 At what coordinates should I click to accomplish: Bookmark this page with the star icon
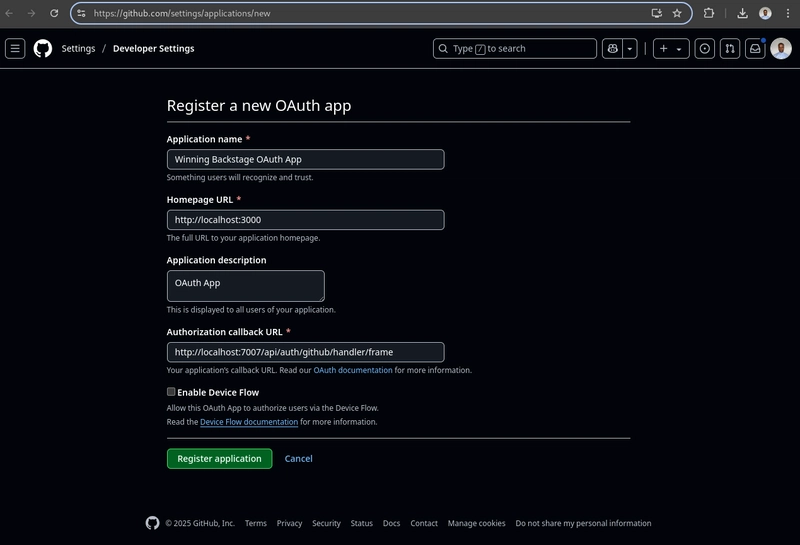click(677, 13)
